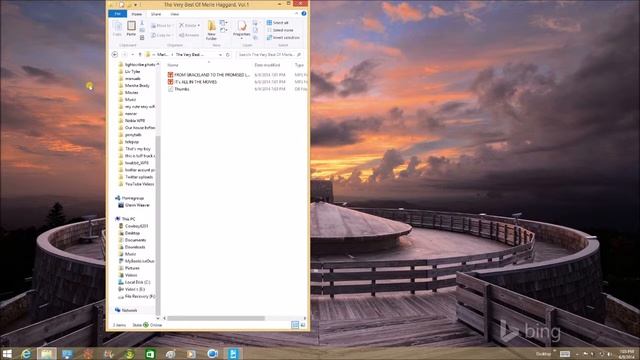
Task: Click the Paste icon in the ribbon
Action: 131,29
